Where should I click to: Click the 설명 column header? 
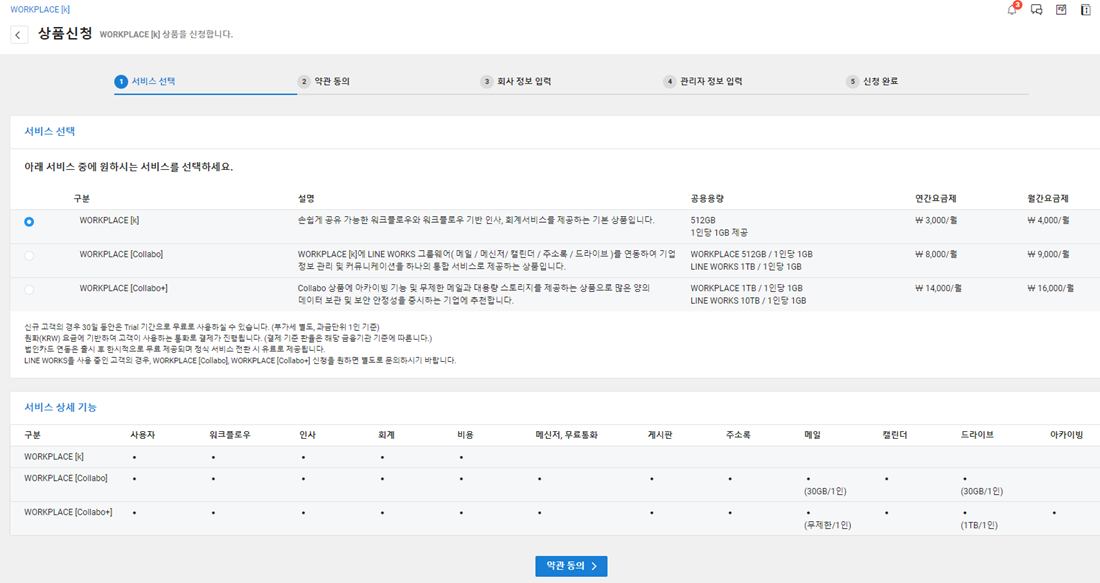pos(306,199)
